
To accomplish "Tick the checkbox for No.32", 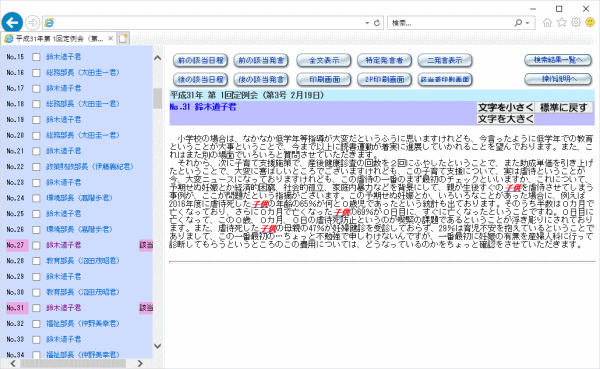I will 36,324.
